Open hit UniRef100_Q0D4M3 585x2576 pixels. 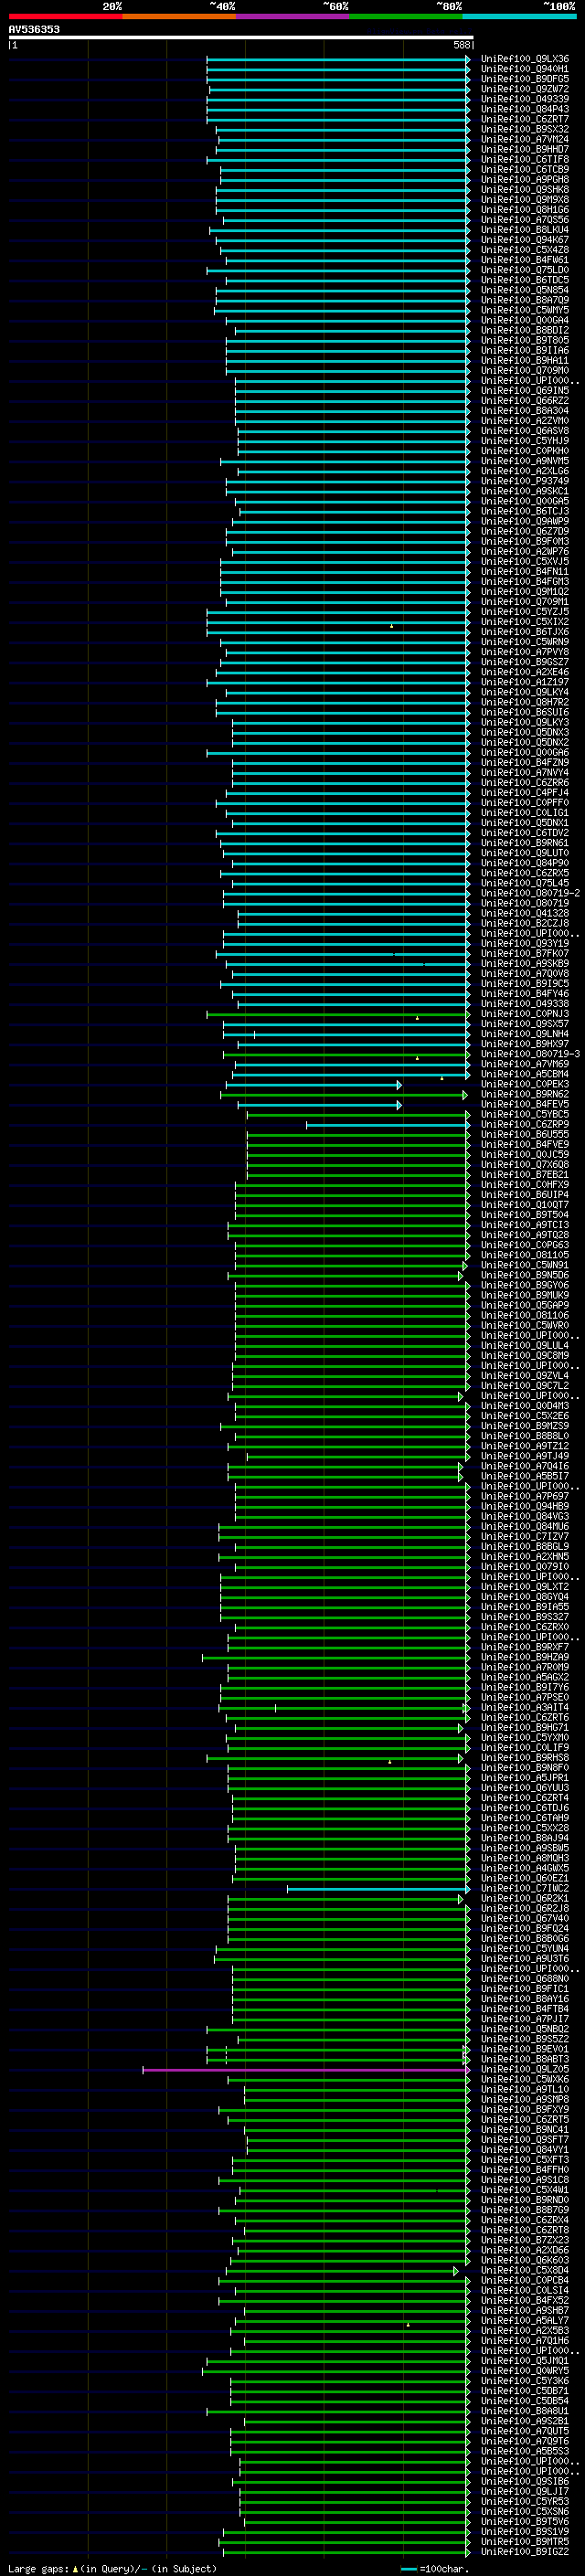[525, 1406]
